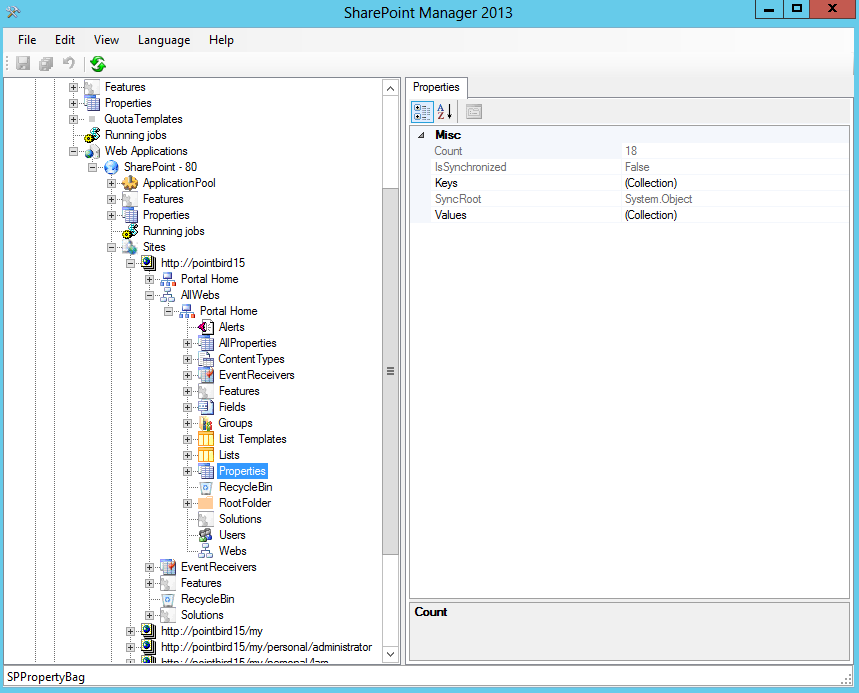Expand the Lists tree node
859x693 pixels.
188,455
